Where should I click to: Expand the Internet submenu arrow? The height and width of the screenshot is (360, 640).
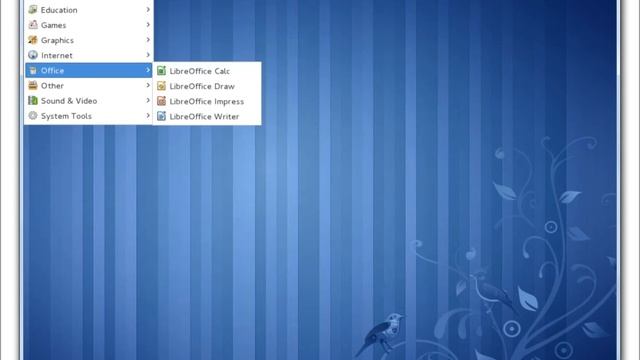coord(148,55)
